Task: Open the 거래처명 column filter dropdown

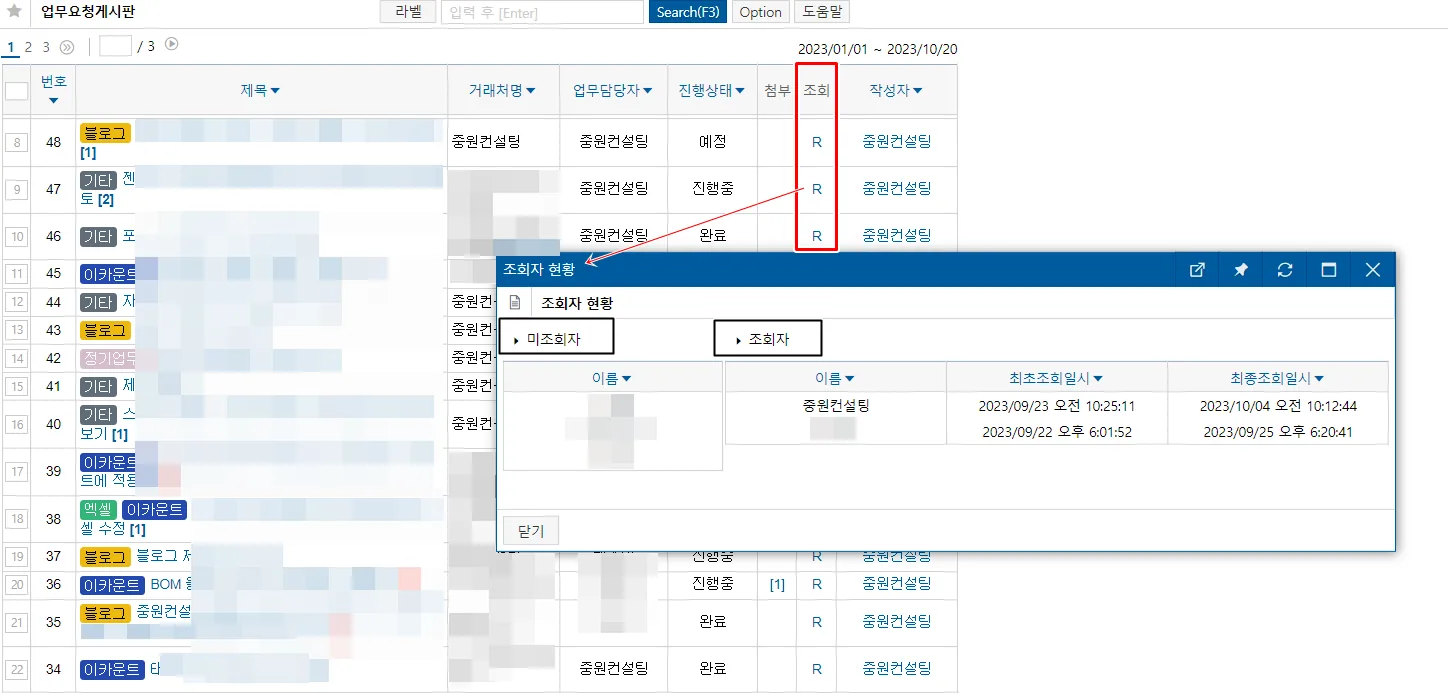Action: (x=502, y=90)
